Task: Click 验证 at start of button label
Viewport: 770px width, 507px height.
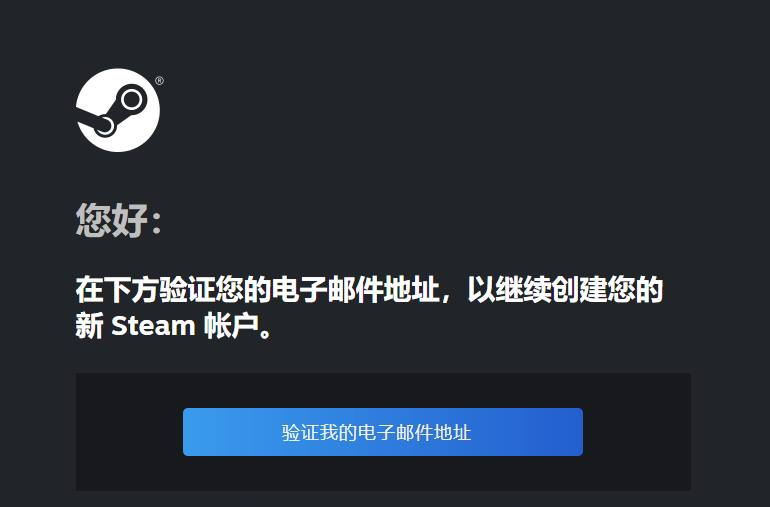Action: (301, 432)
